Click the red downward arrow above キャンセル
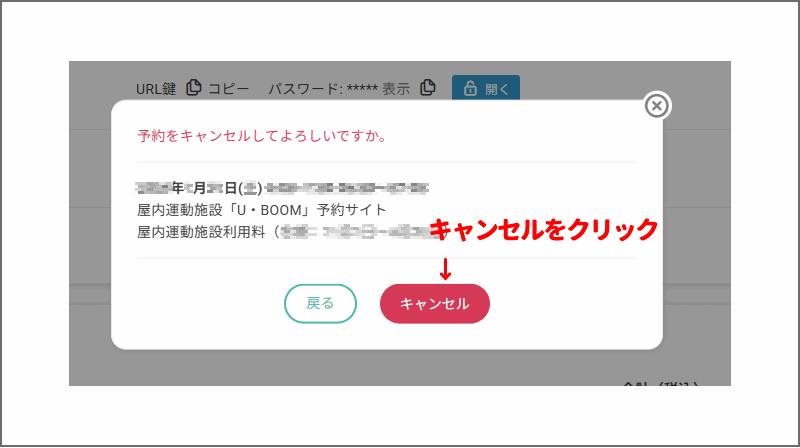 (445, 266)
